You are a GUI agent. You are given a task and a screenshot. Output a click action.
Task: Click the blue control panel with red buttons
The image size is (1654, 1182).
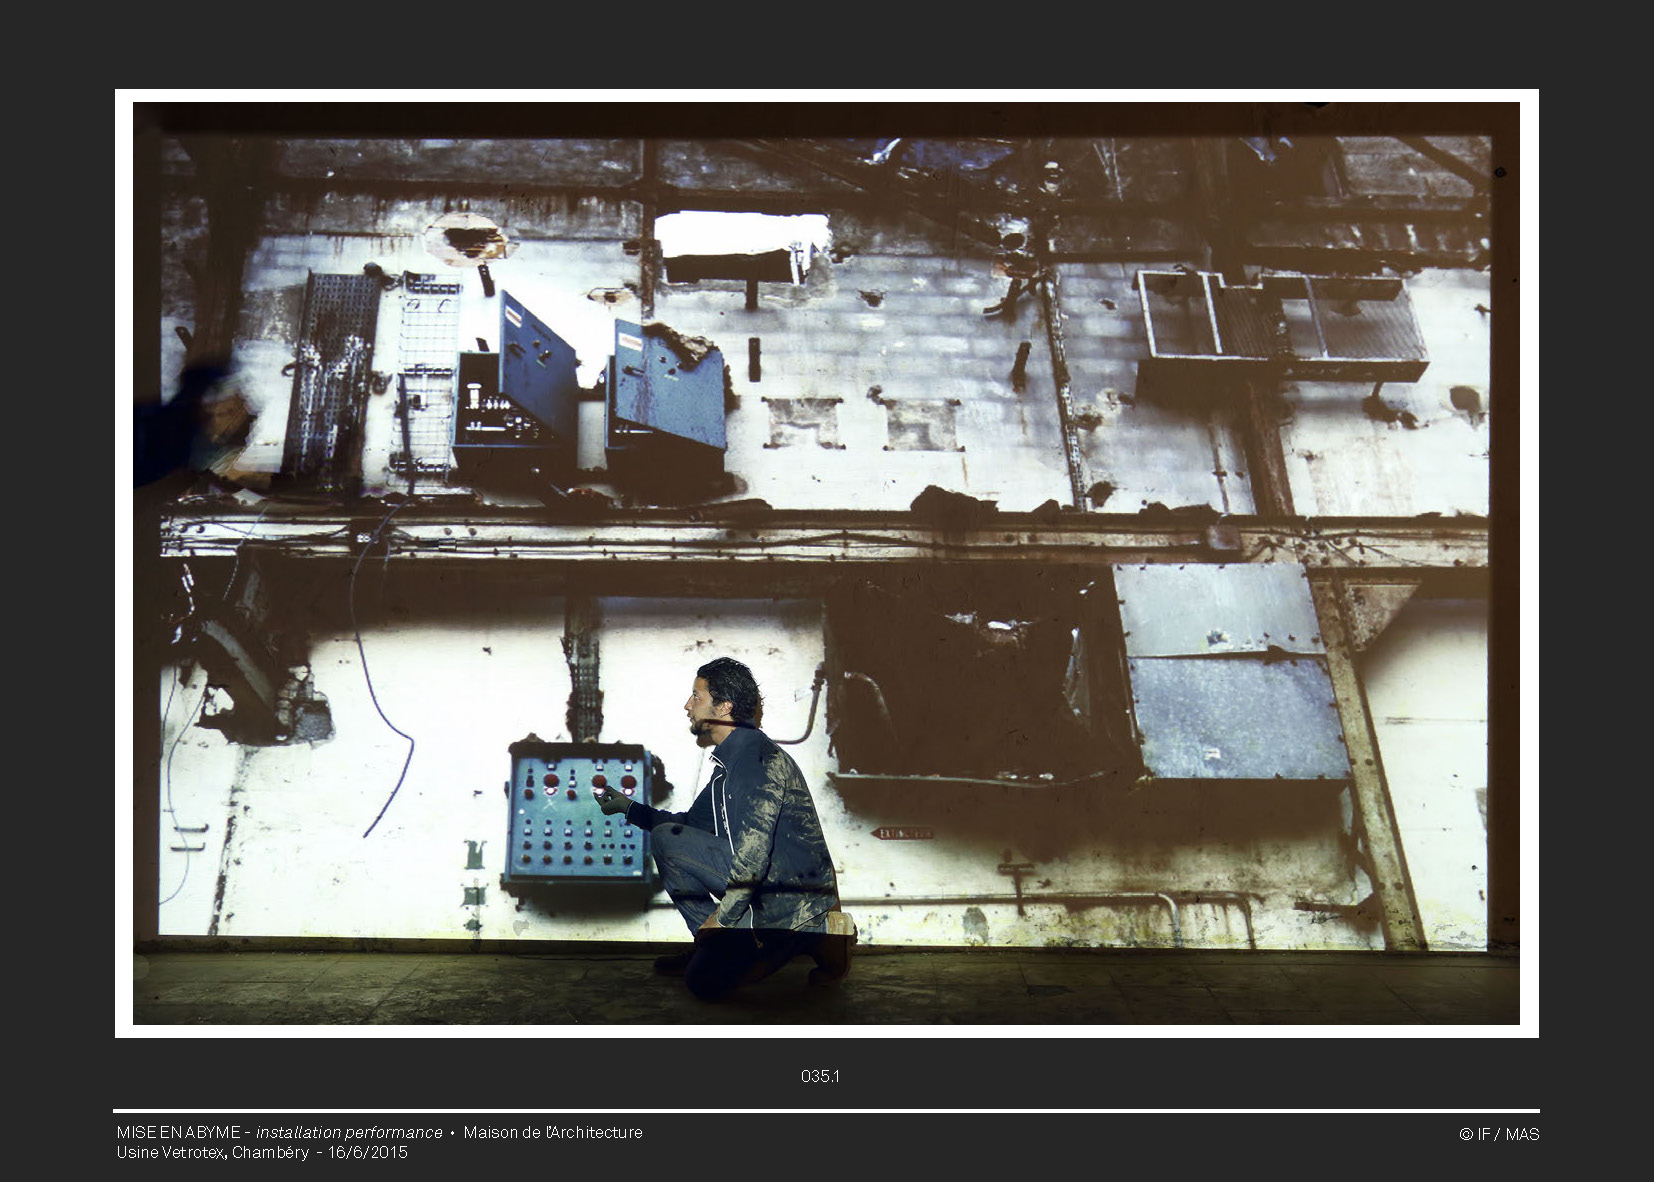click(578, 815)
